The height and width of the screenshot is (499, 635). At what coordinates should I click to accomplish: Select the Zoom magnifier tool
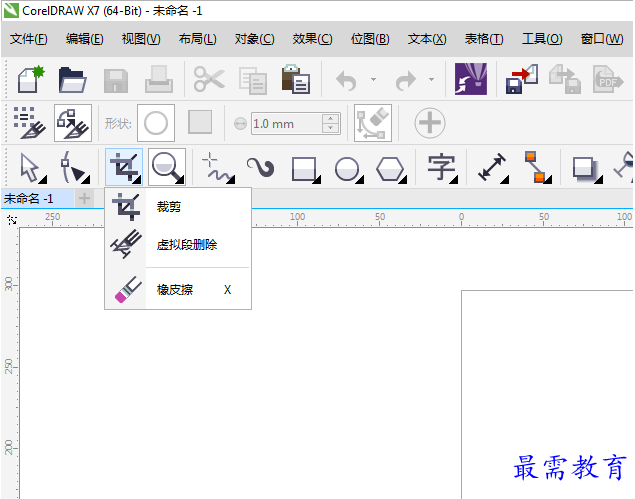(167, 167)
